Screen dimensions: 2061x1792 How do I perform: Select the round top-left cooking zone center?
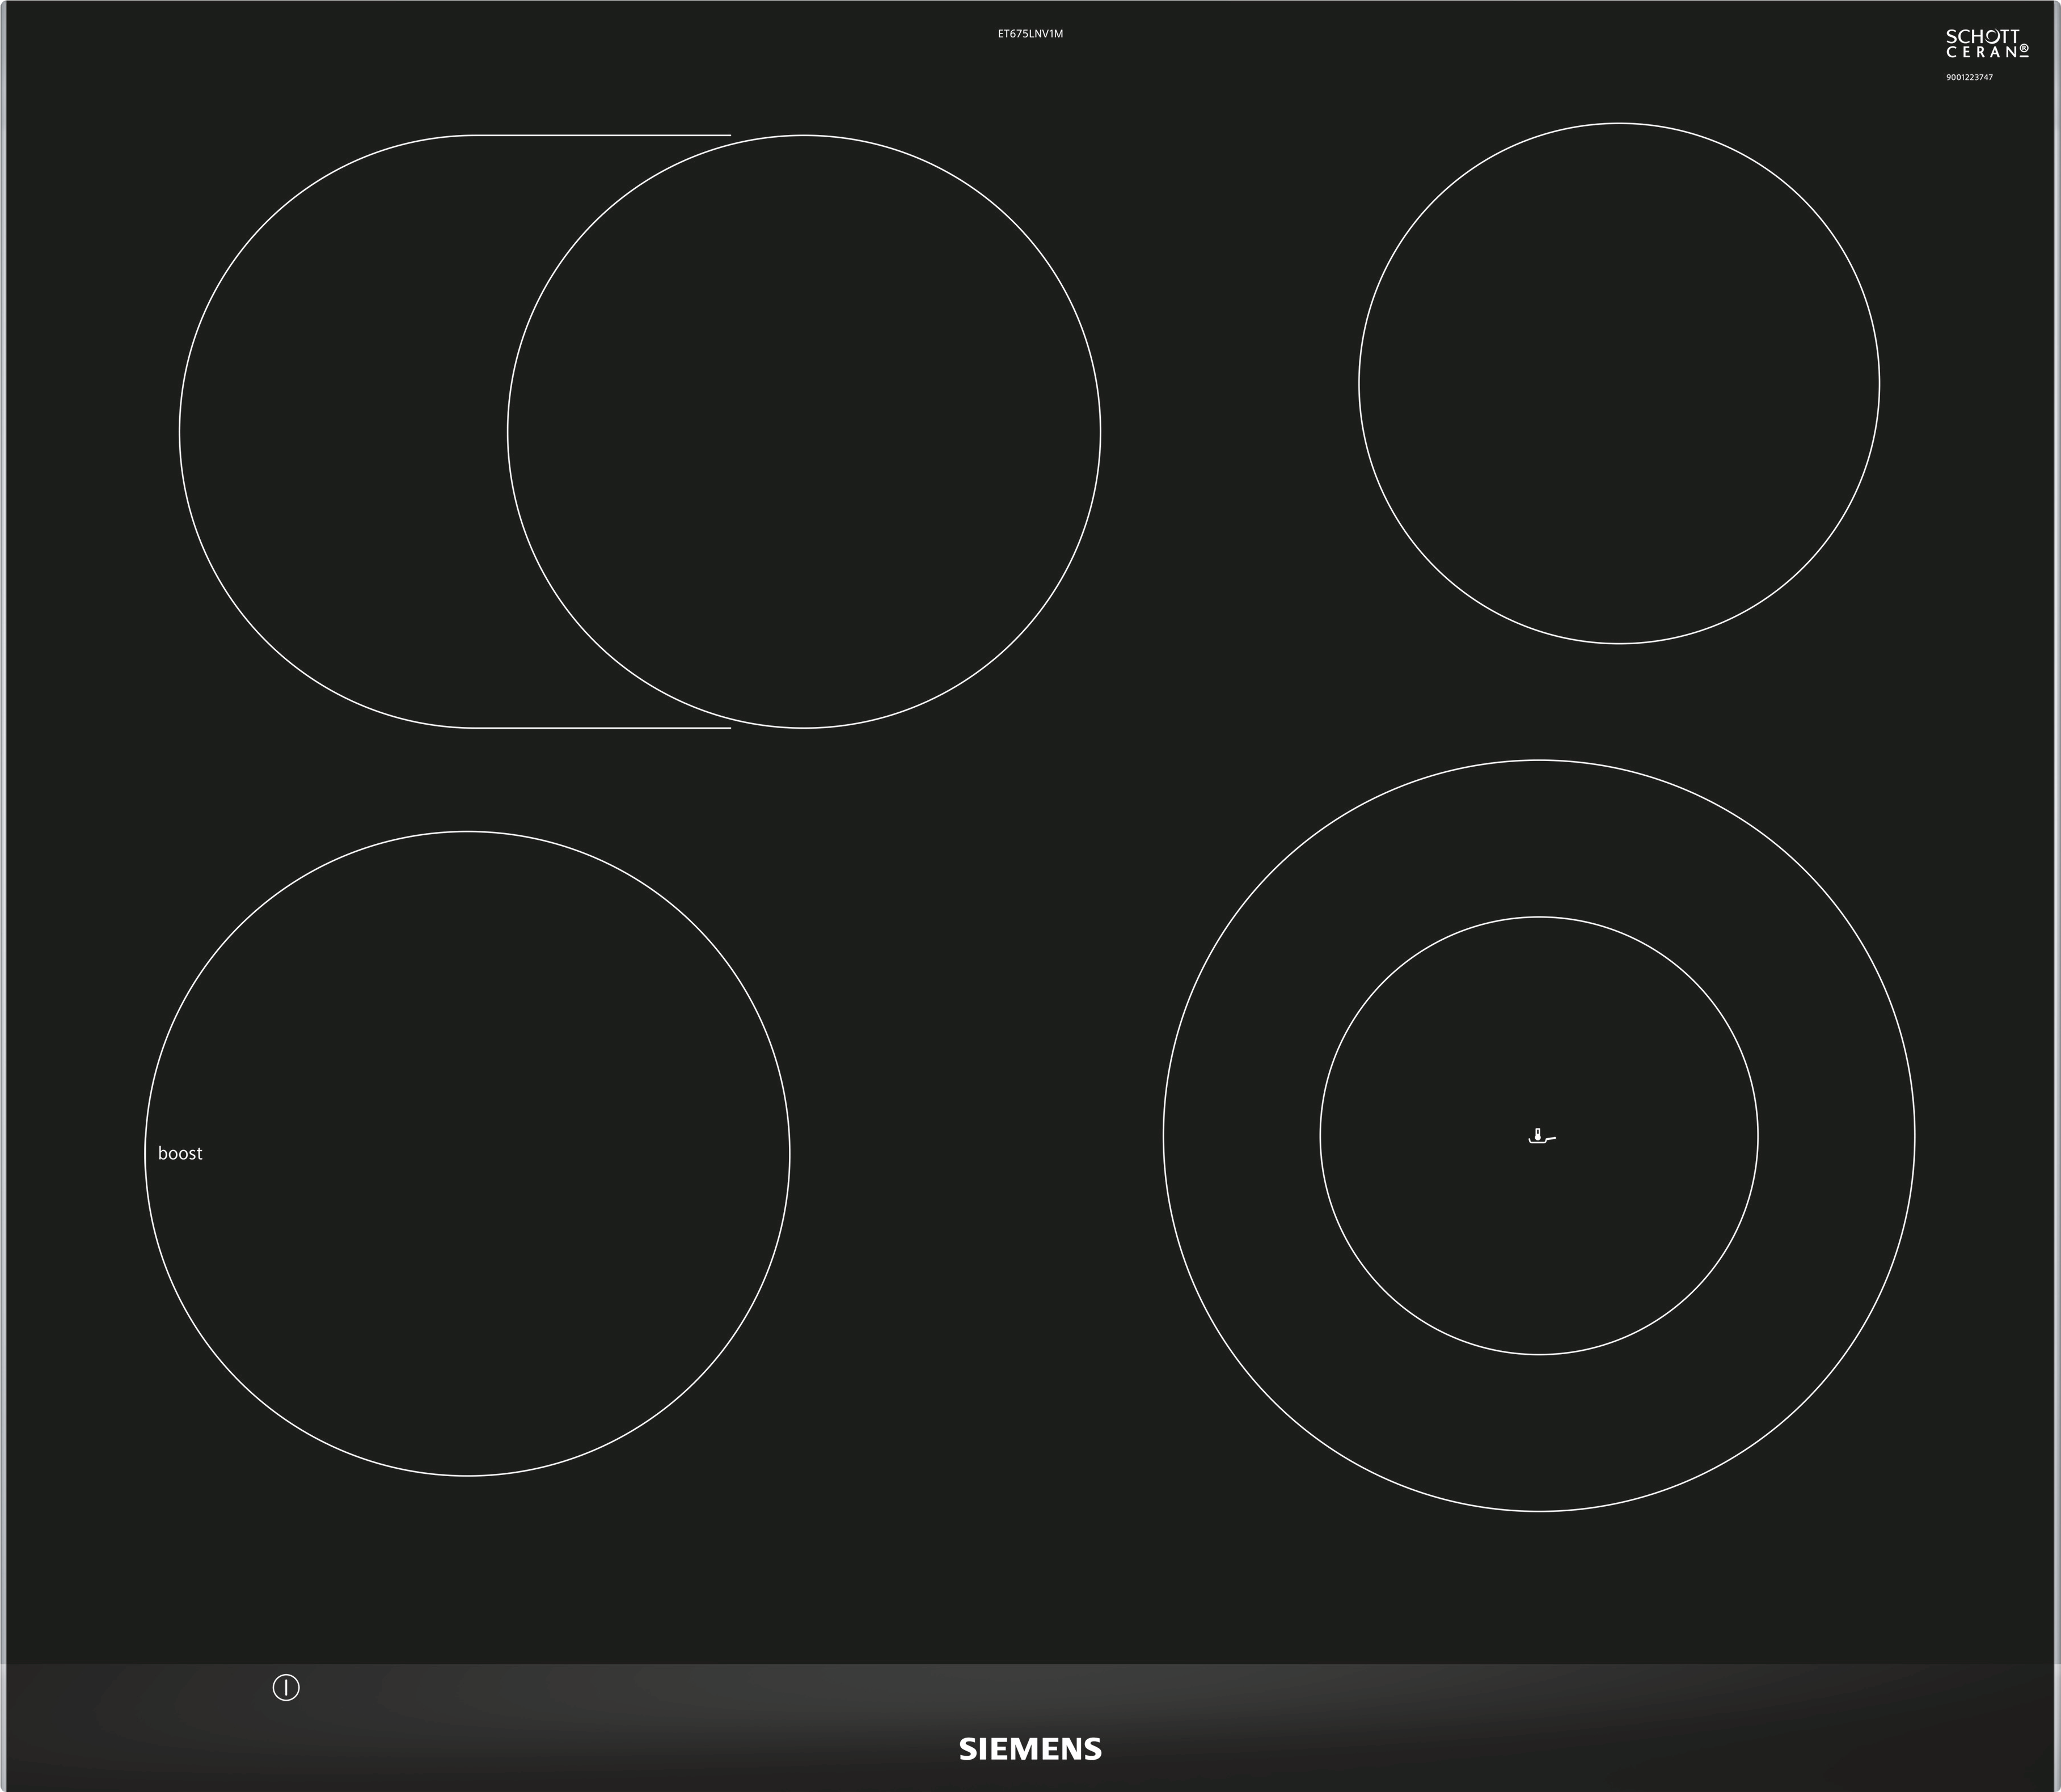coord(804,431)
